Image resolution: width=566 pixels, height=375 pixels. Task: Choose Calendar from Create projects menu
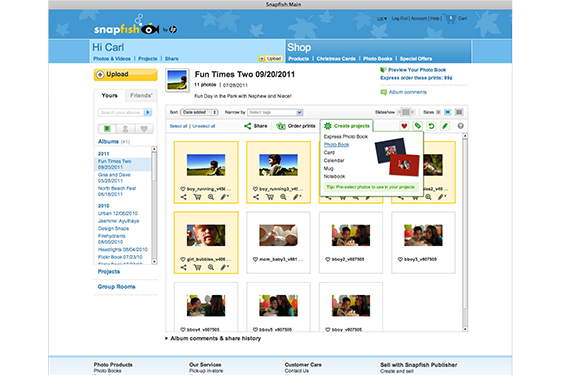coord(334,161)
